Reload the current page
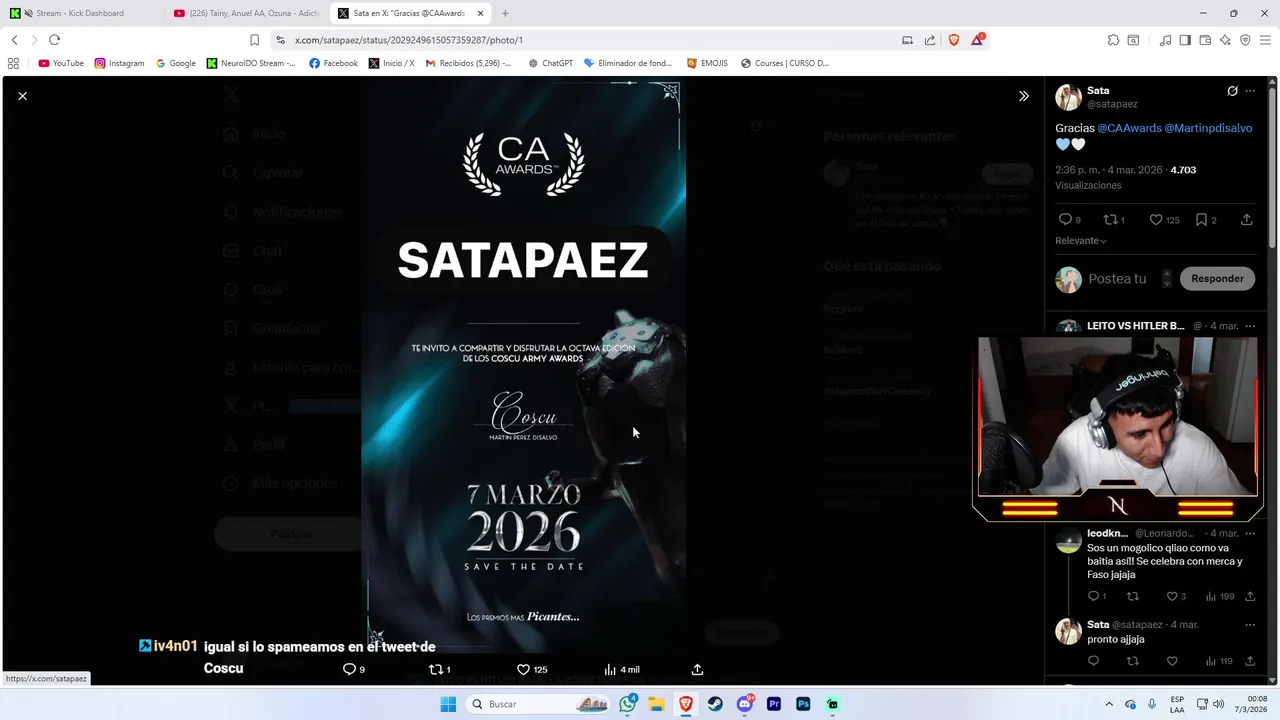Screen dimensions: 1280x720 (54, 40)
